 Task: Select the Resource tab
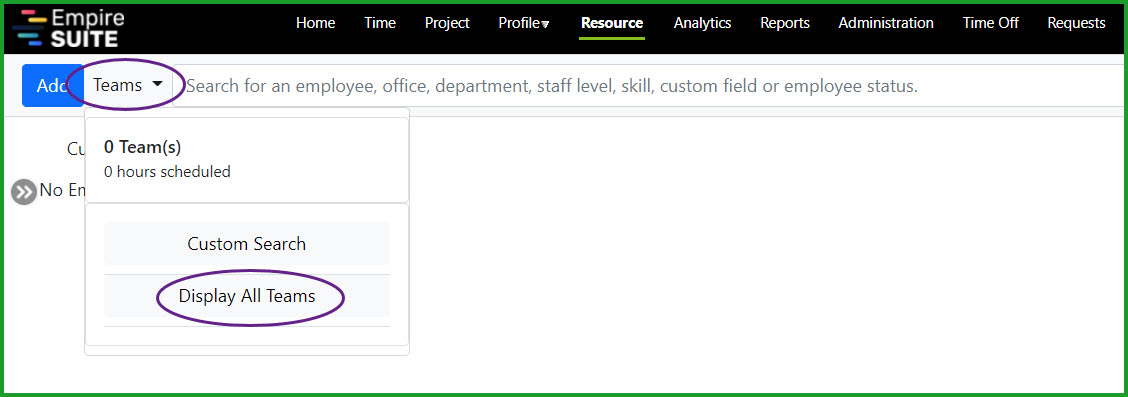coord(612,23)
